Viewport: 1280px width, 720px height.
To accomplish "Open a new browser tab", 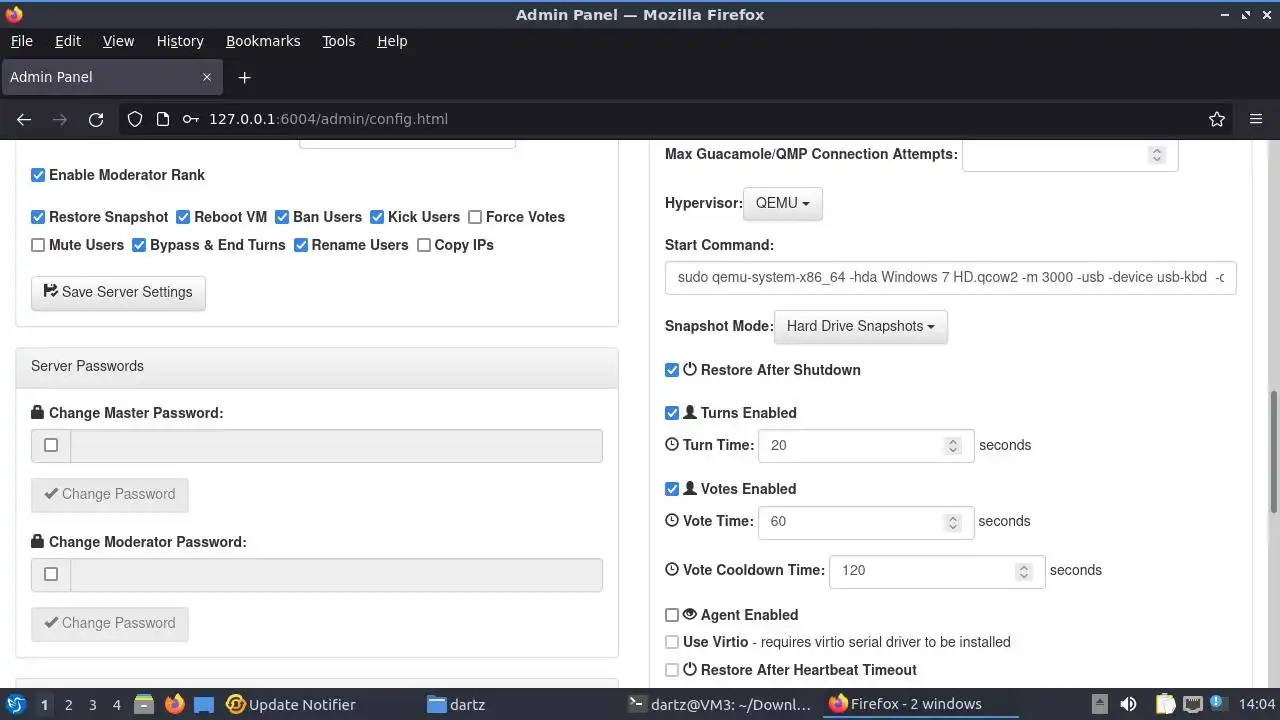I will click(244, 77).
